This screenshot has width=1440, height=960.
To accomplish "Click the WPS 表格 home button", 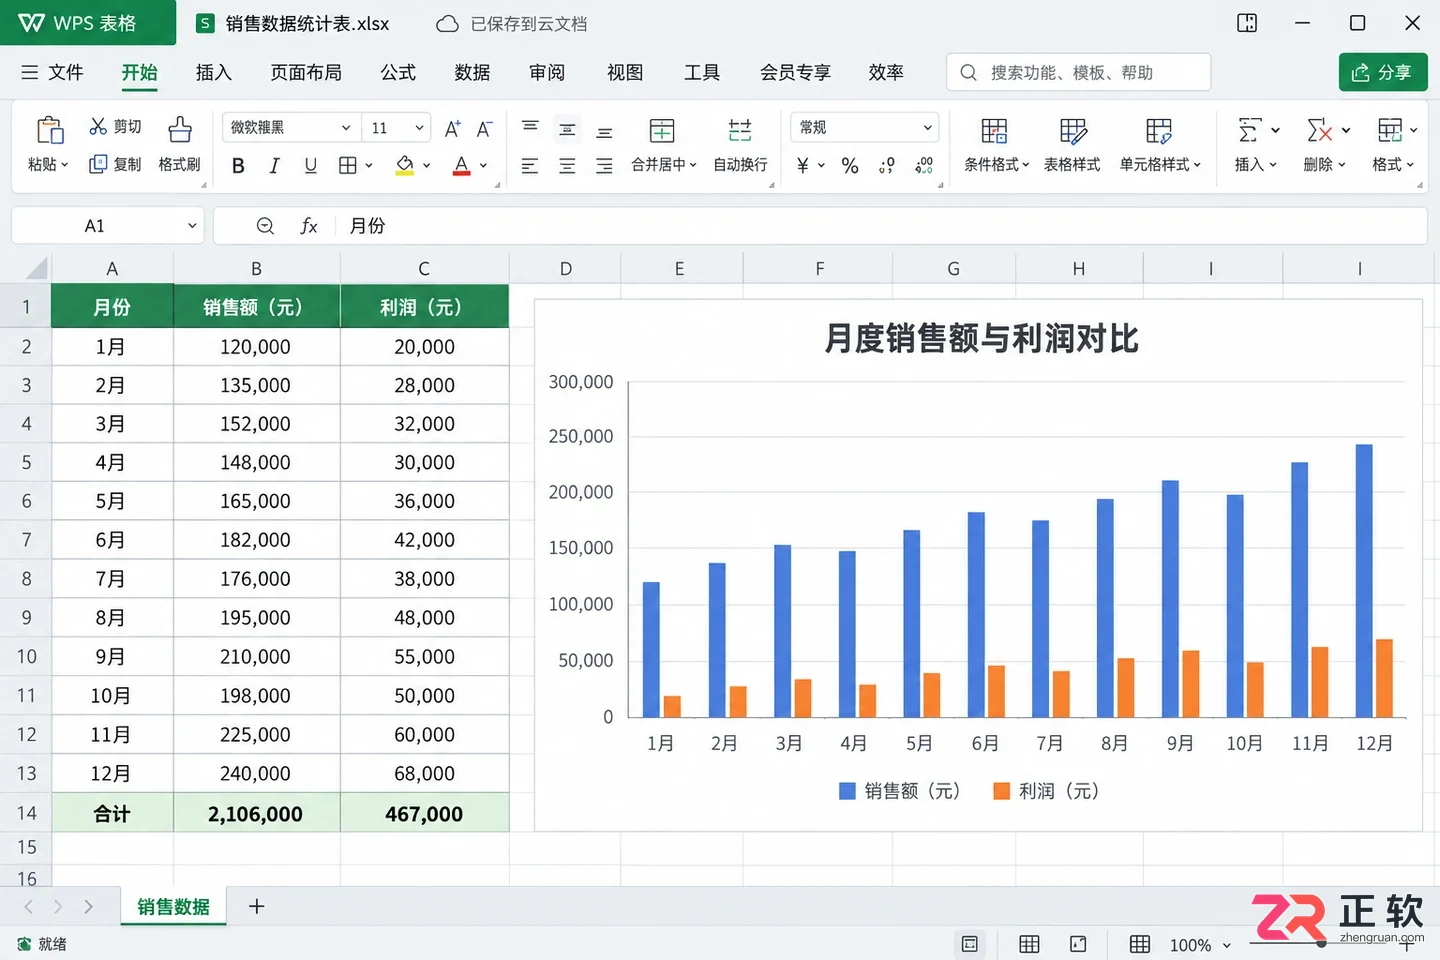I will (88, 23).
